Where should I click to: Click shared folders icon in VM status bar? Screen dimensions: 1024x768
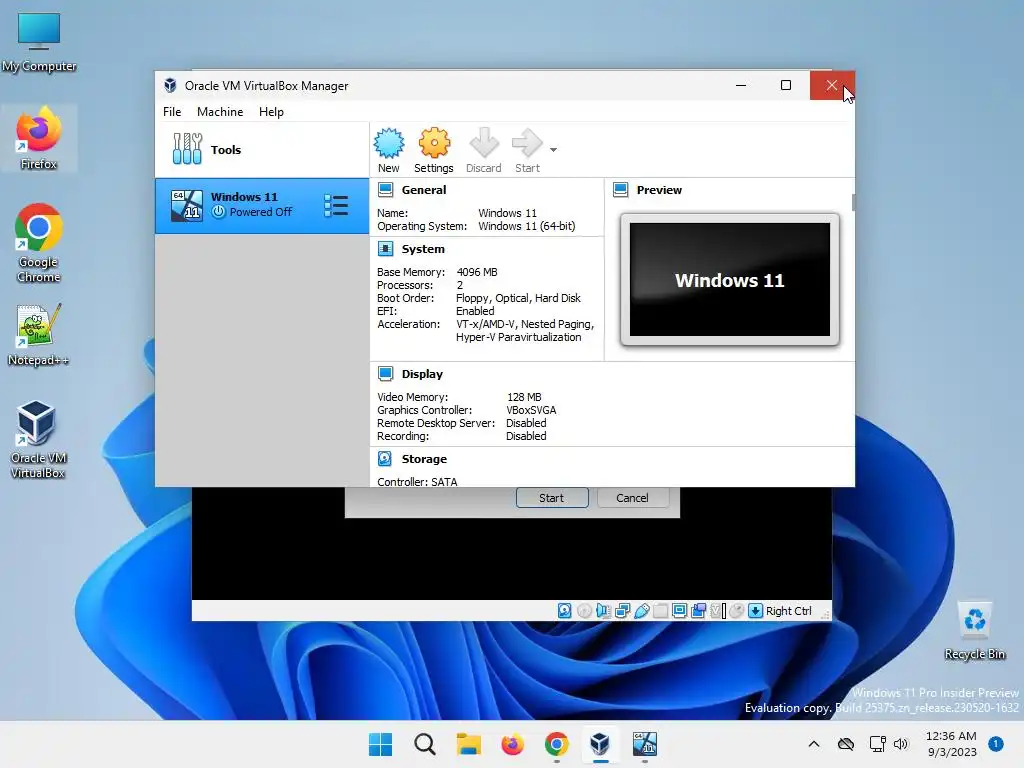[x=660, y=611]
